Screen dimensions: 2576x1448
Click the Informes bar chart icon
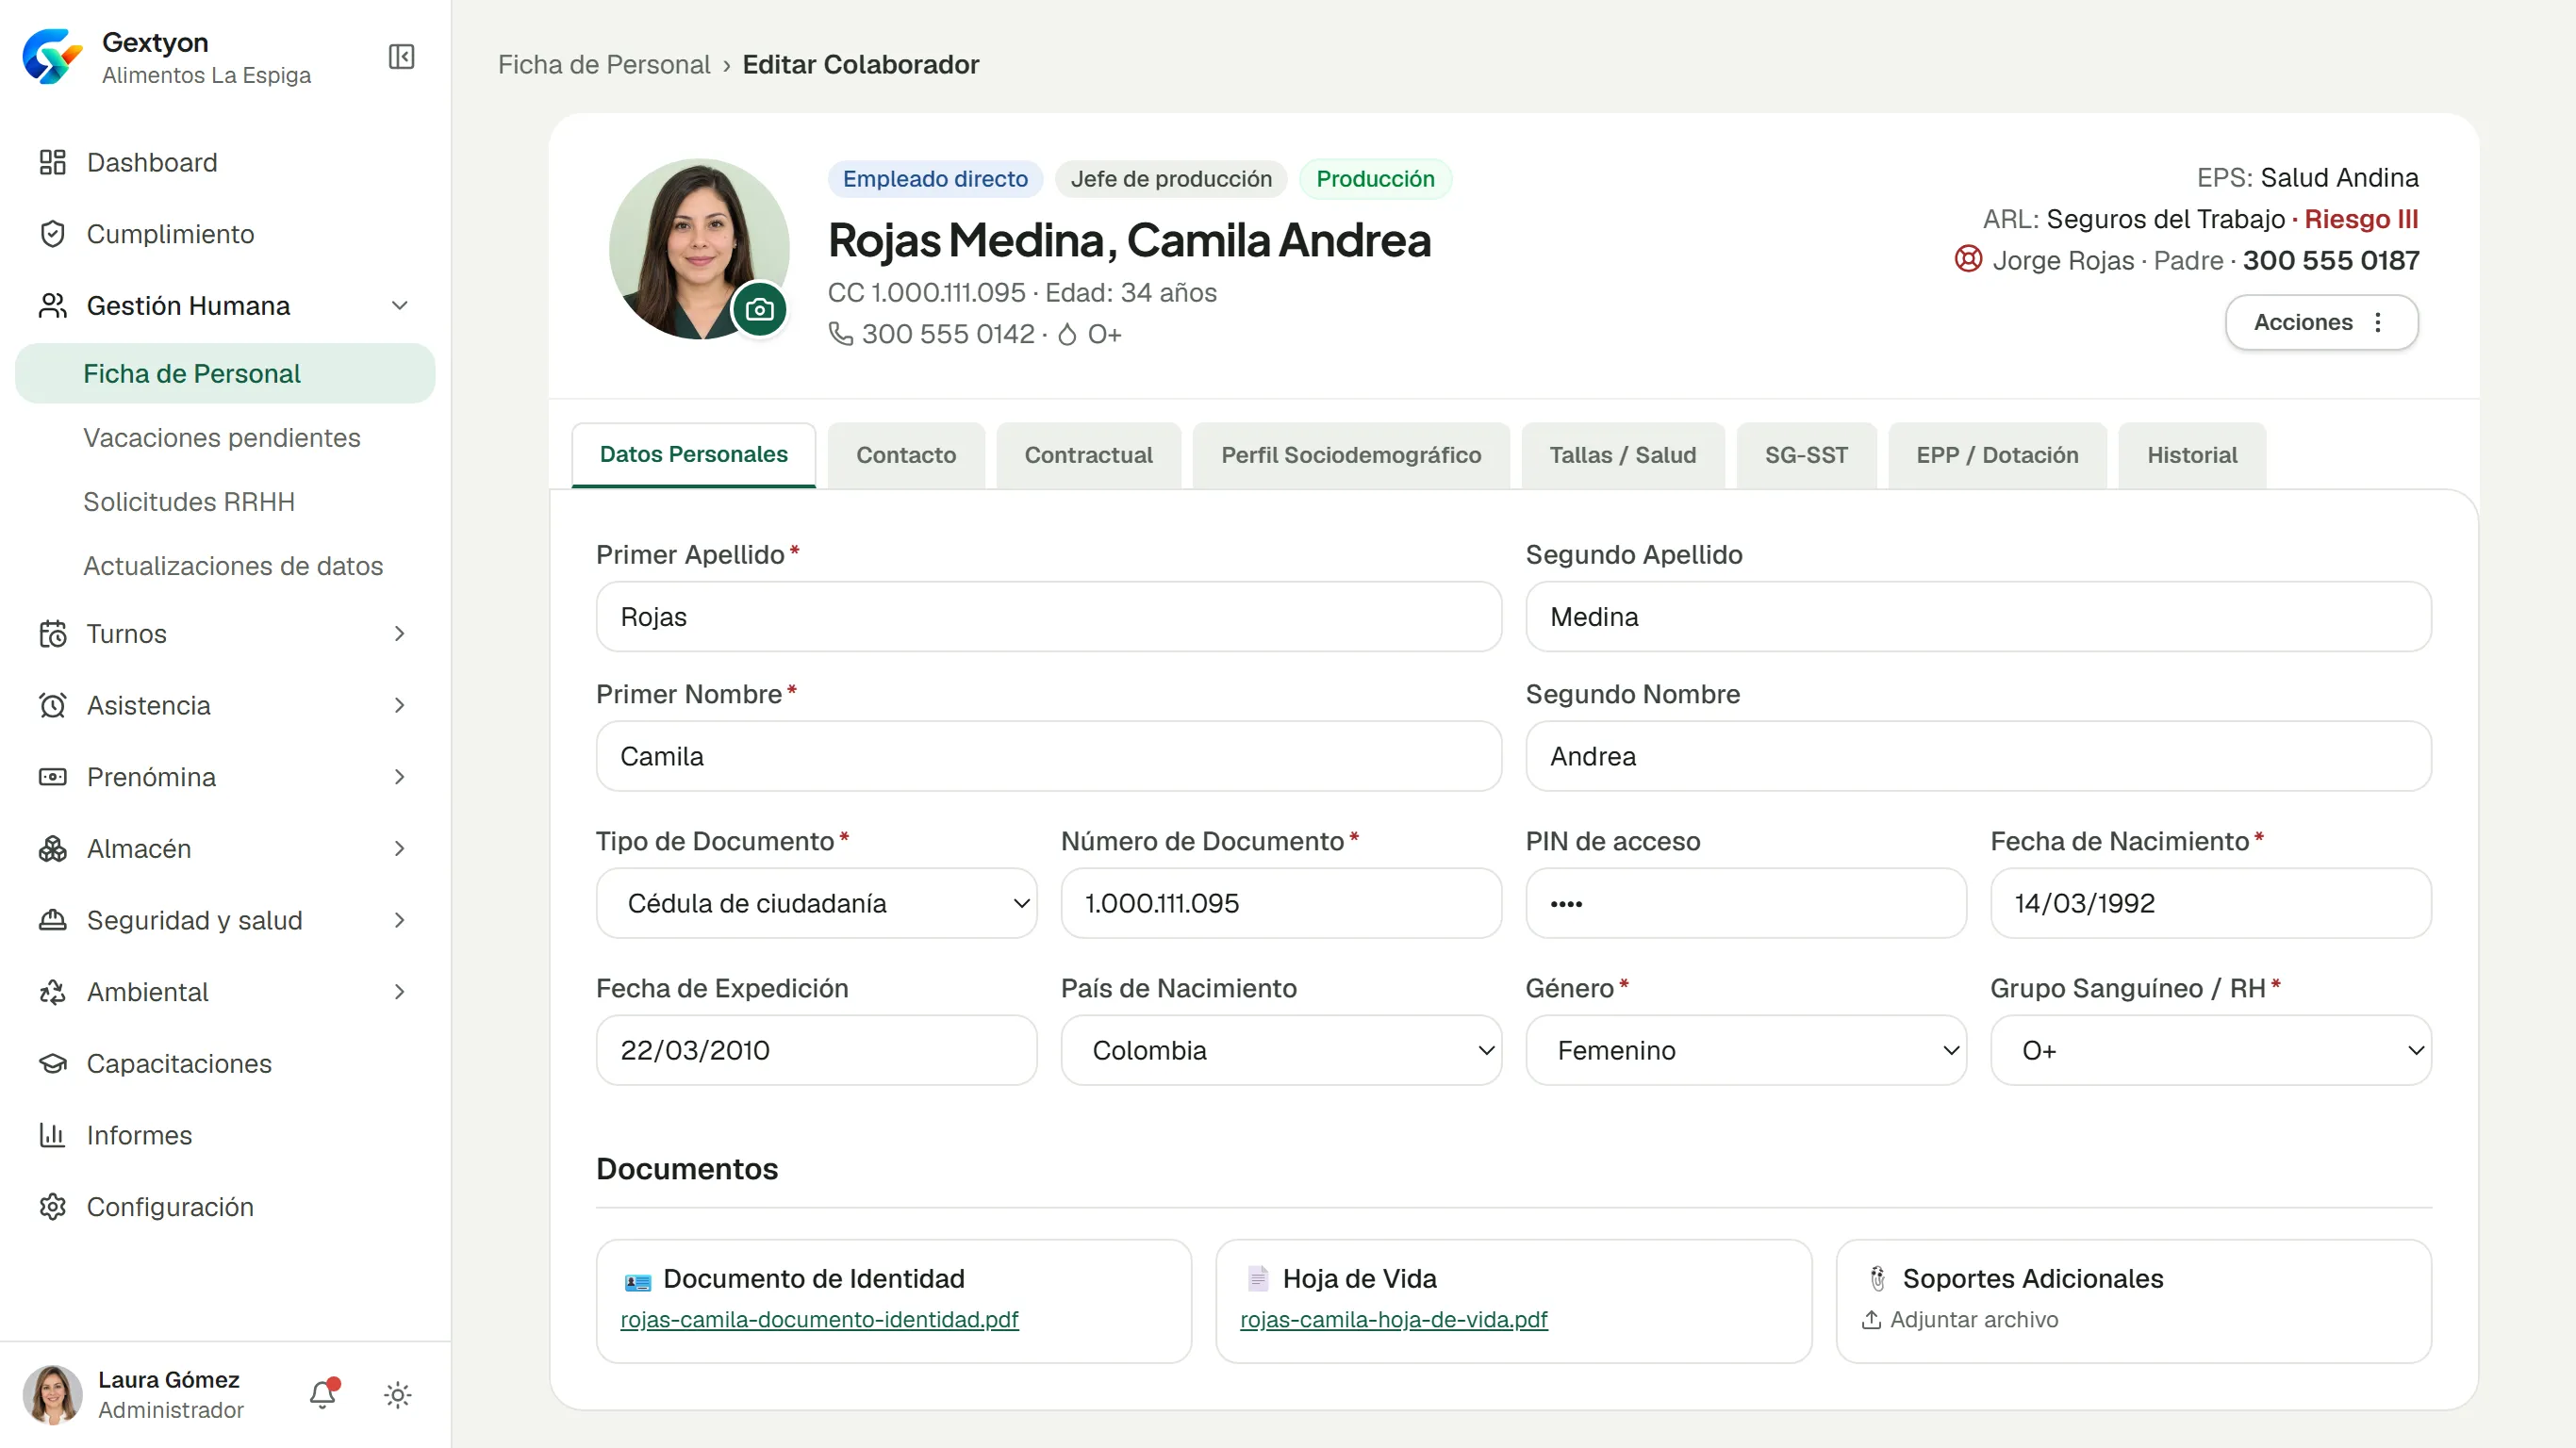point(52,1135)
